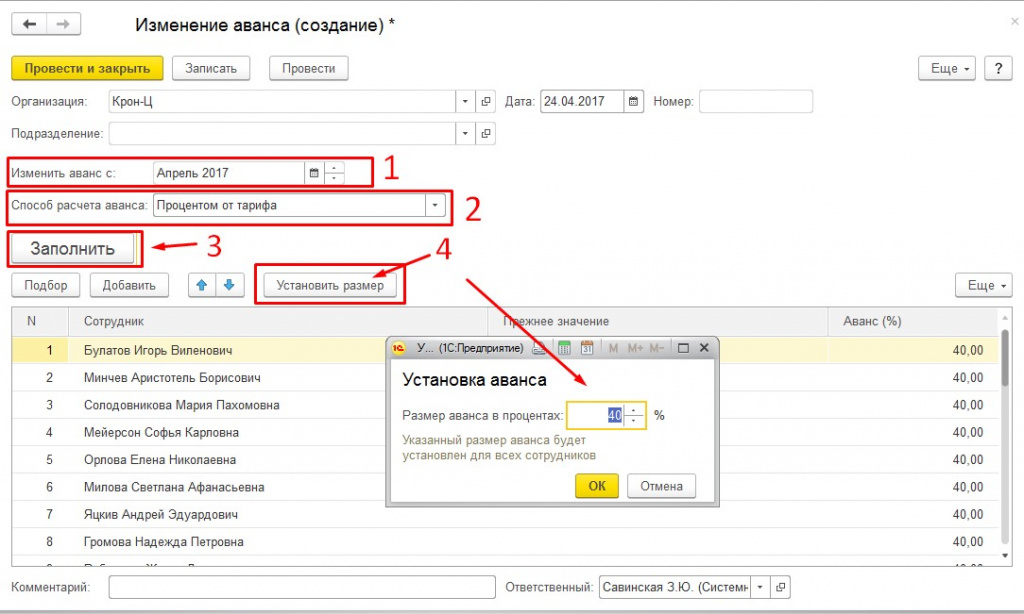Select row Громова Надежда Петровна
Viewport: 1024px width, 614px height.
coord(505,542)
